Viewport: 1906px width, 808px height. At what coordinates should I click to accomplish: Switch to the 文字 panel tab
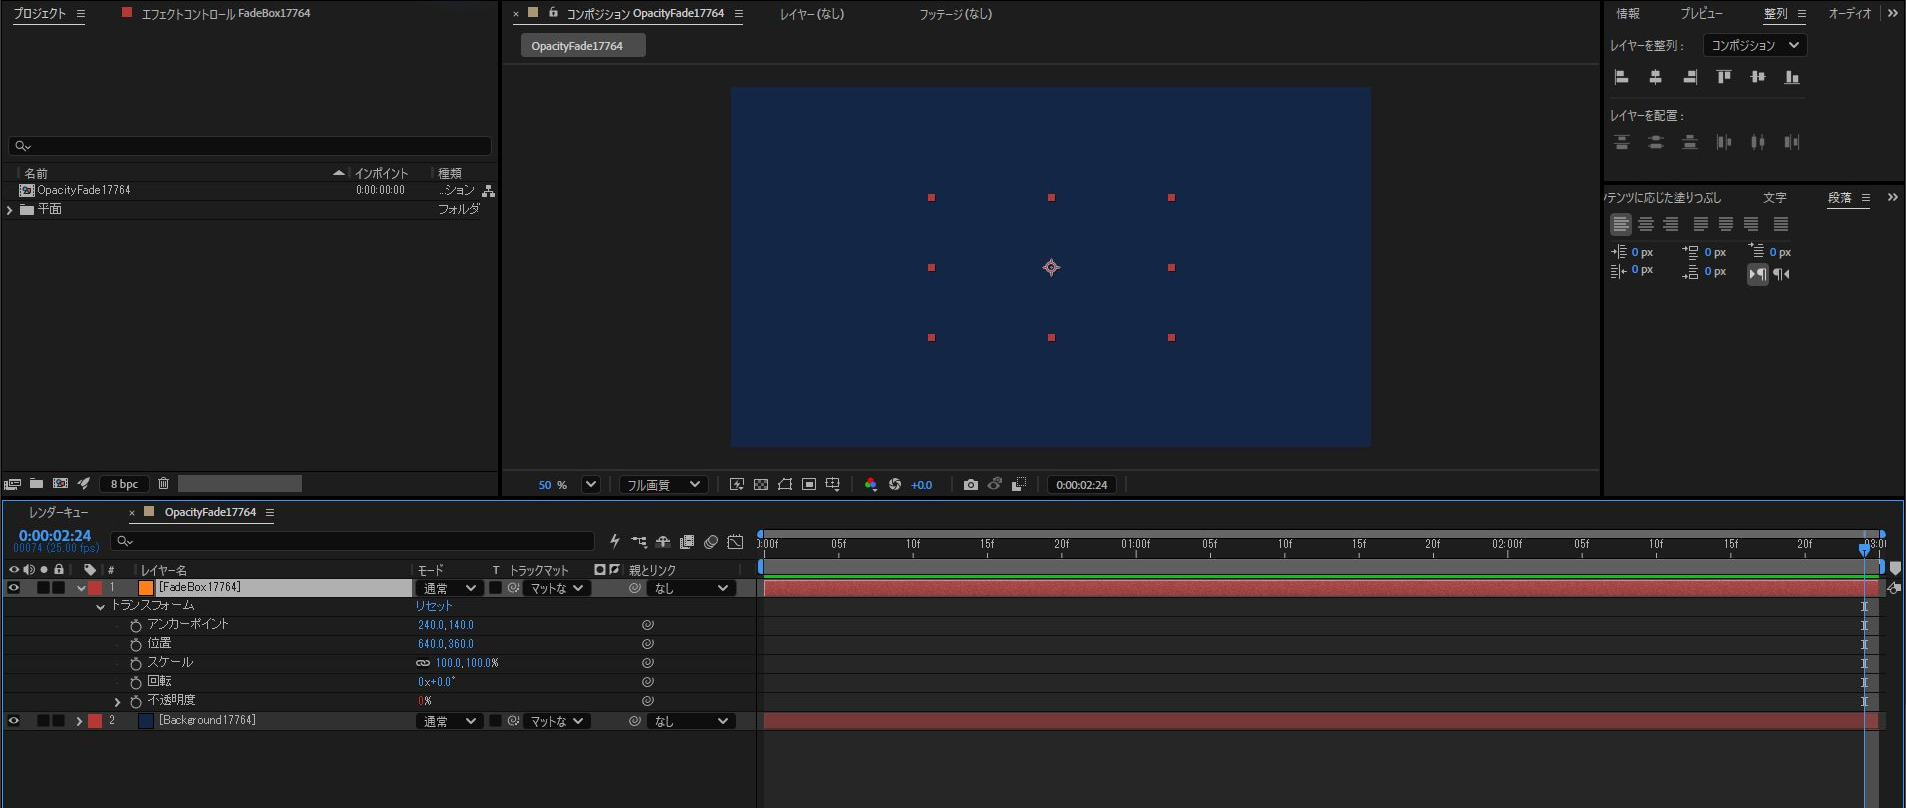tap(1775, 198)
